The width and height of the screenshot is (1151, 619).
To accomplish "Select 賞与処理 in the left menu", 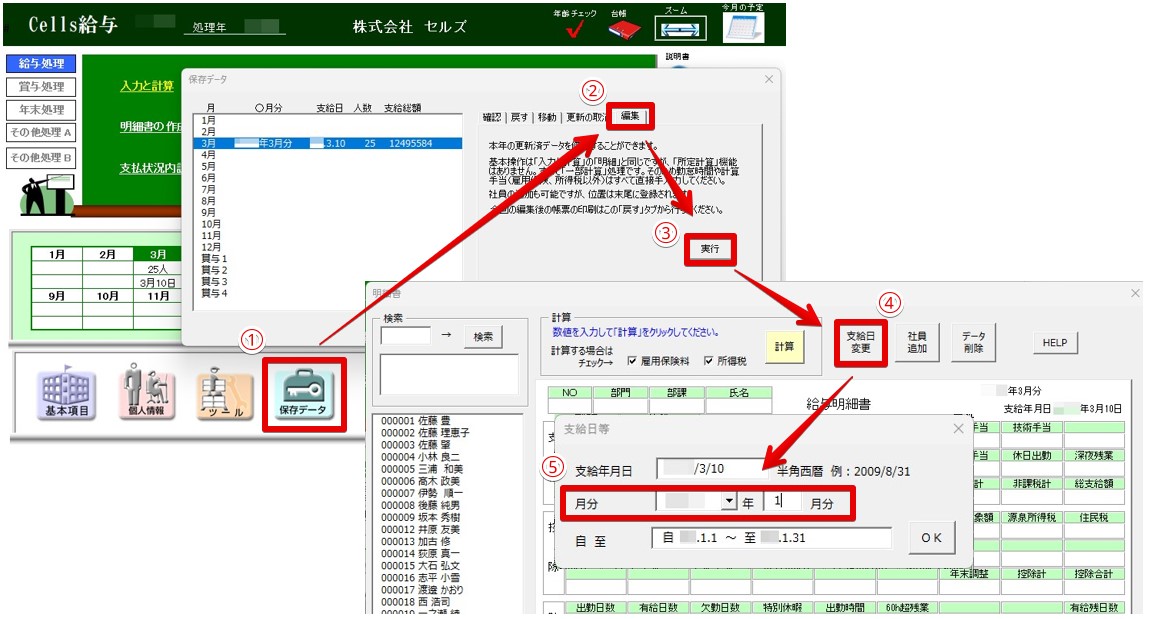I will [41, 87].
